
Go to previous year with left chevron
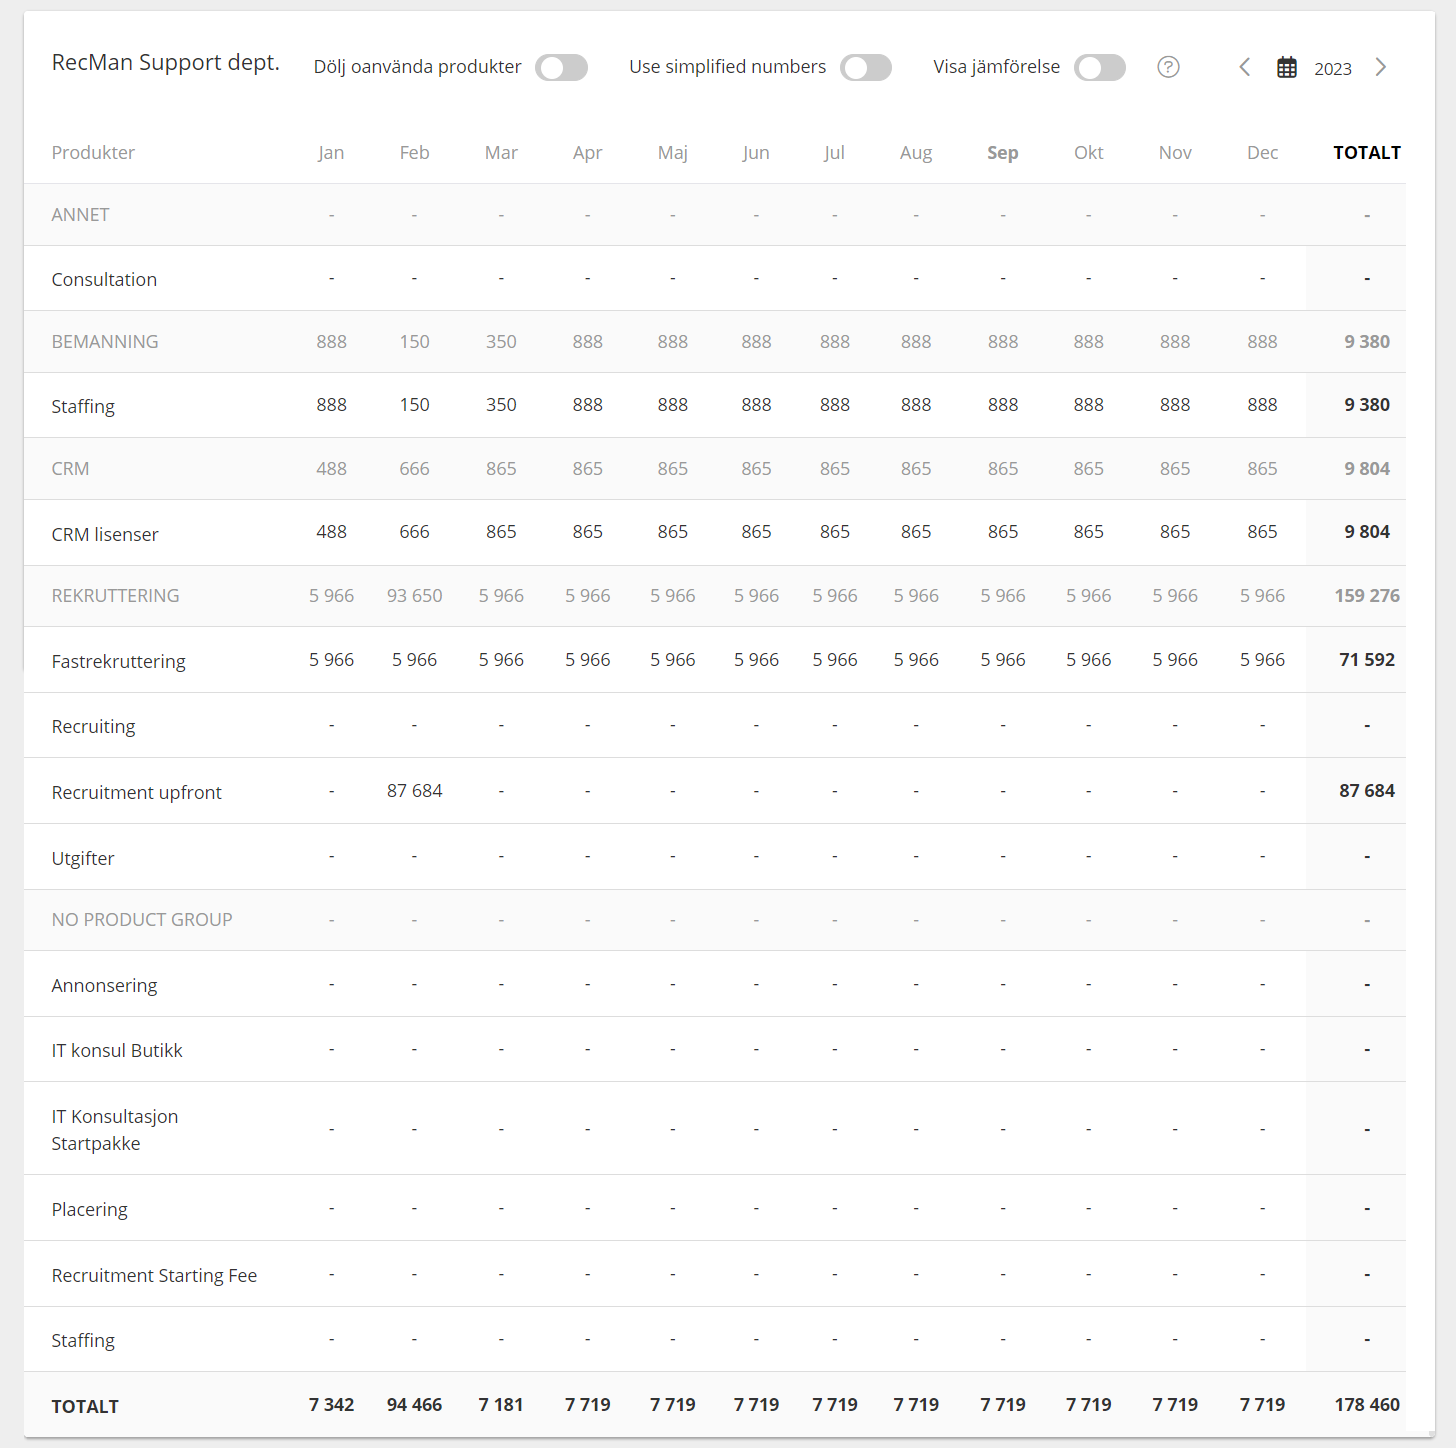click(x=1245, y=67)
